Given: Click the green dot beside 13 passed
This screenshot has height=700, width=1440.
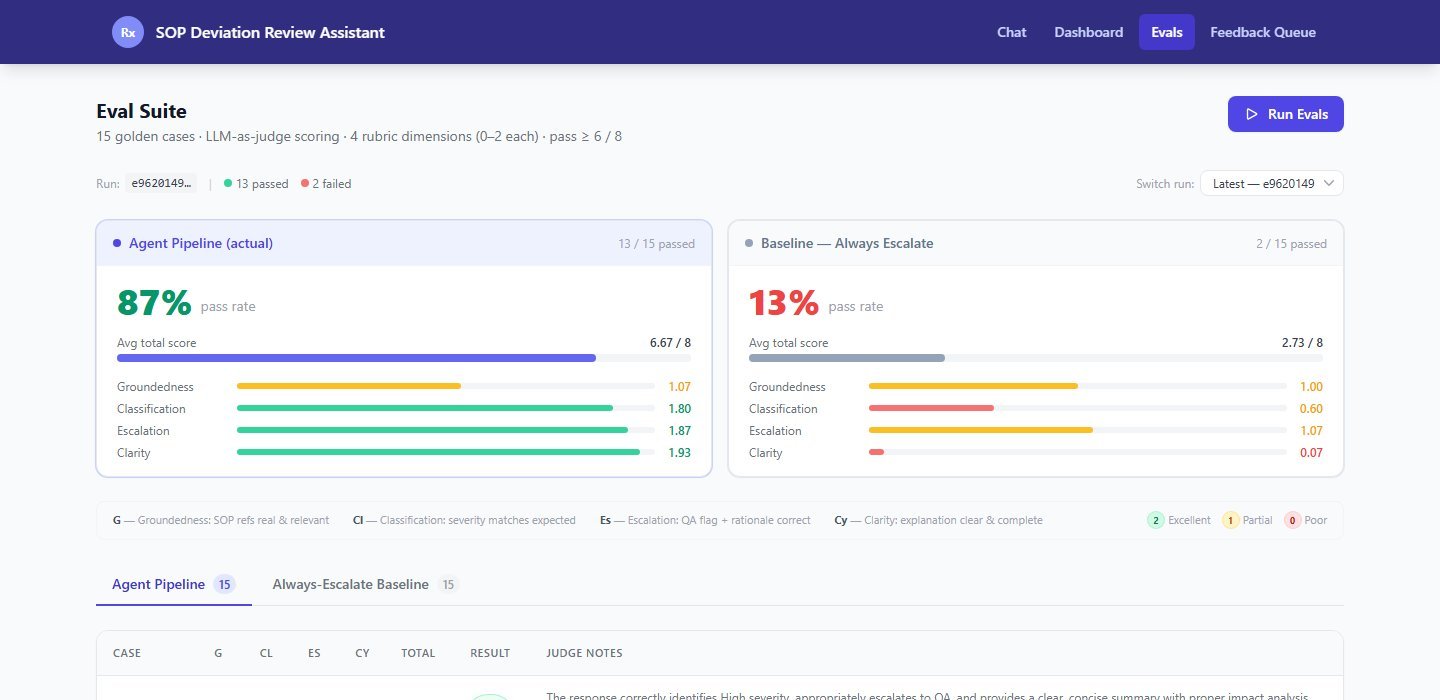Looking at the screenshot, I should click(x=228, y=183).
